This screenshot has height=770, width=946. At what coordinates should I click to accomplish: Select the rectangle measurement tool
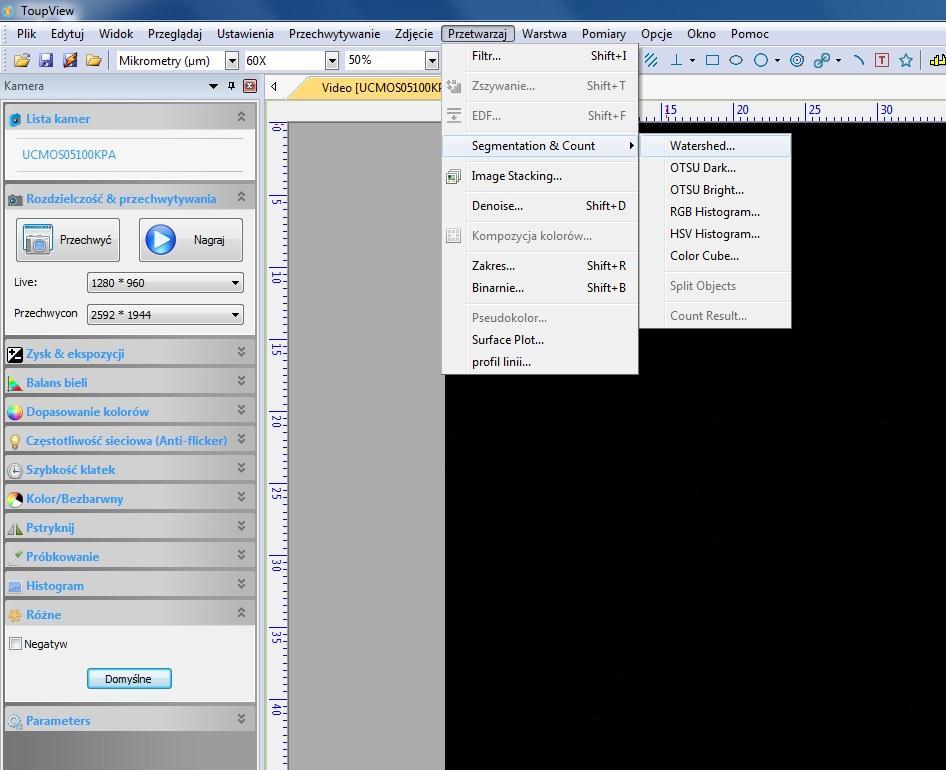(713, 60)
